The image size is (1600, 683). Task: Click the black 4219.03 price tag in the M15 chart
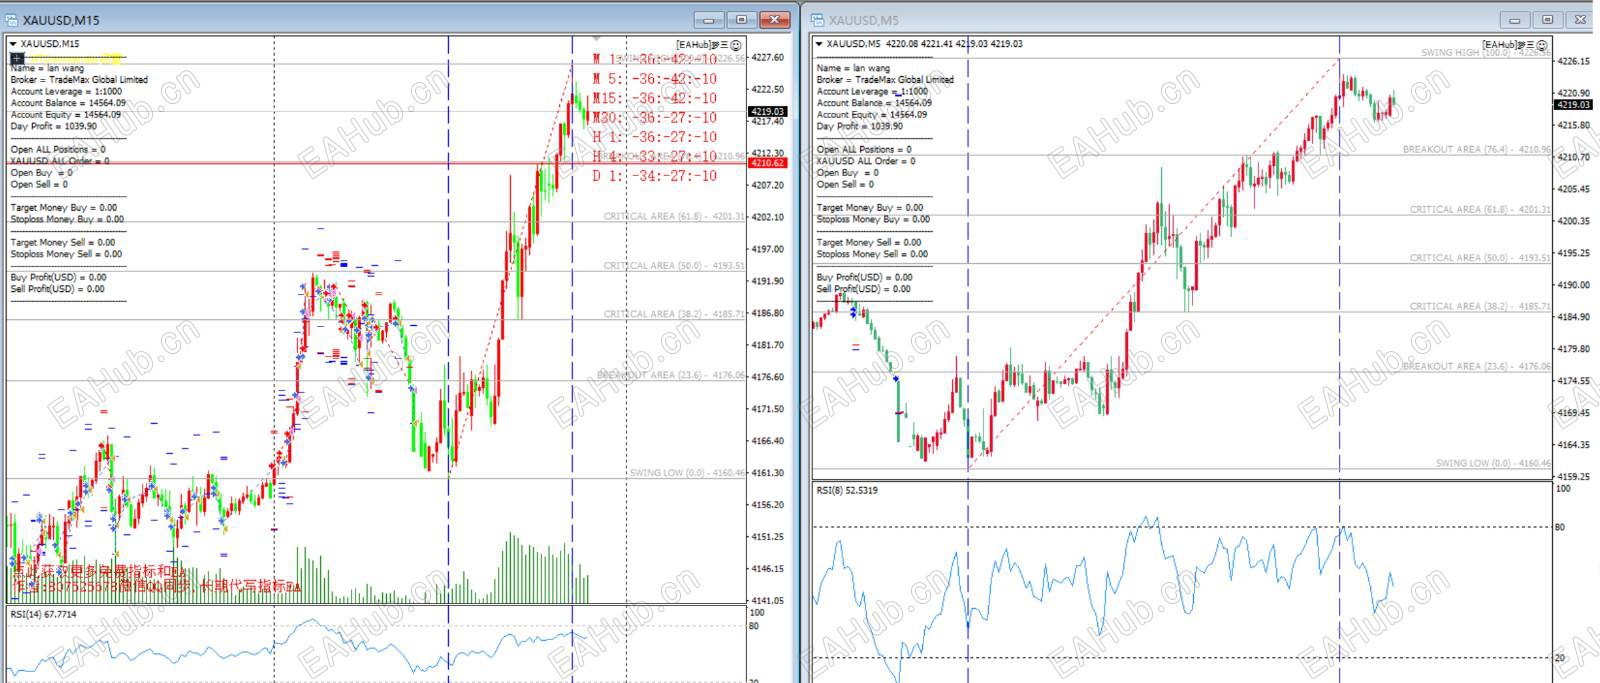767,112
